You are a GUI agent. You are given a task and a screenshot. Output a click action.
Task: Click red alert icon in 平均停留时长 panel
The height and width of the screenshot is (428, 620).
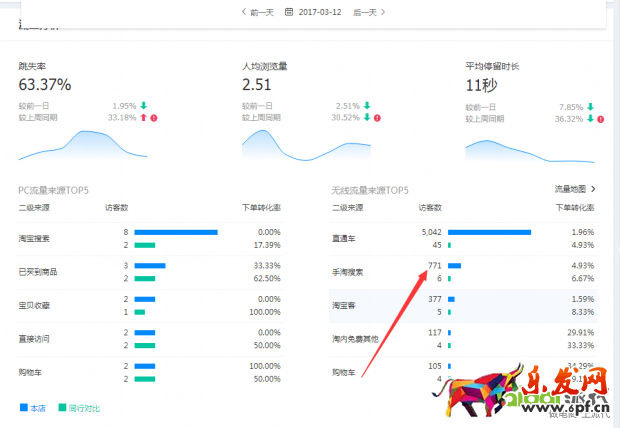point(601,118)
